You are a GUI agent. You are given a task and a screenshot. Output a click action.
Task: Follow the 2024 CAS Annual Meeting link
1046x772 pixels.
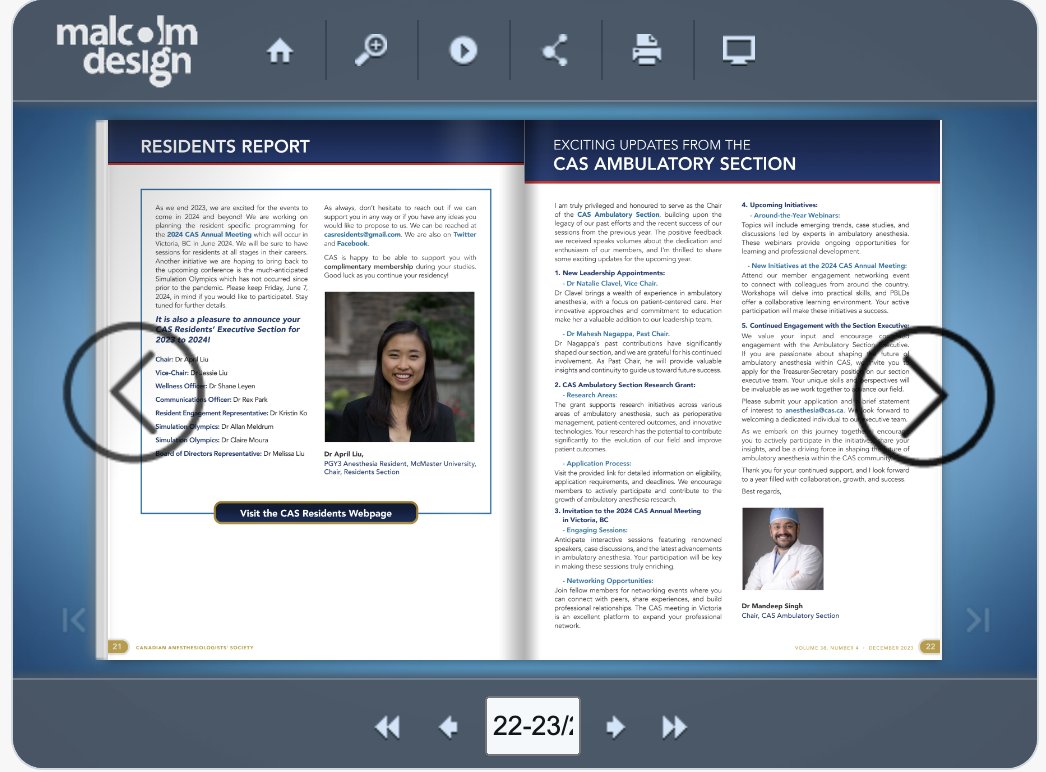point(209,234)
